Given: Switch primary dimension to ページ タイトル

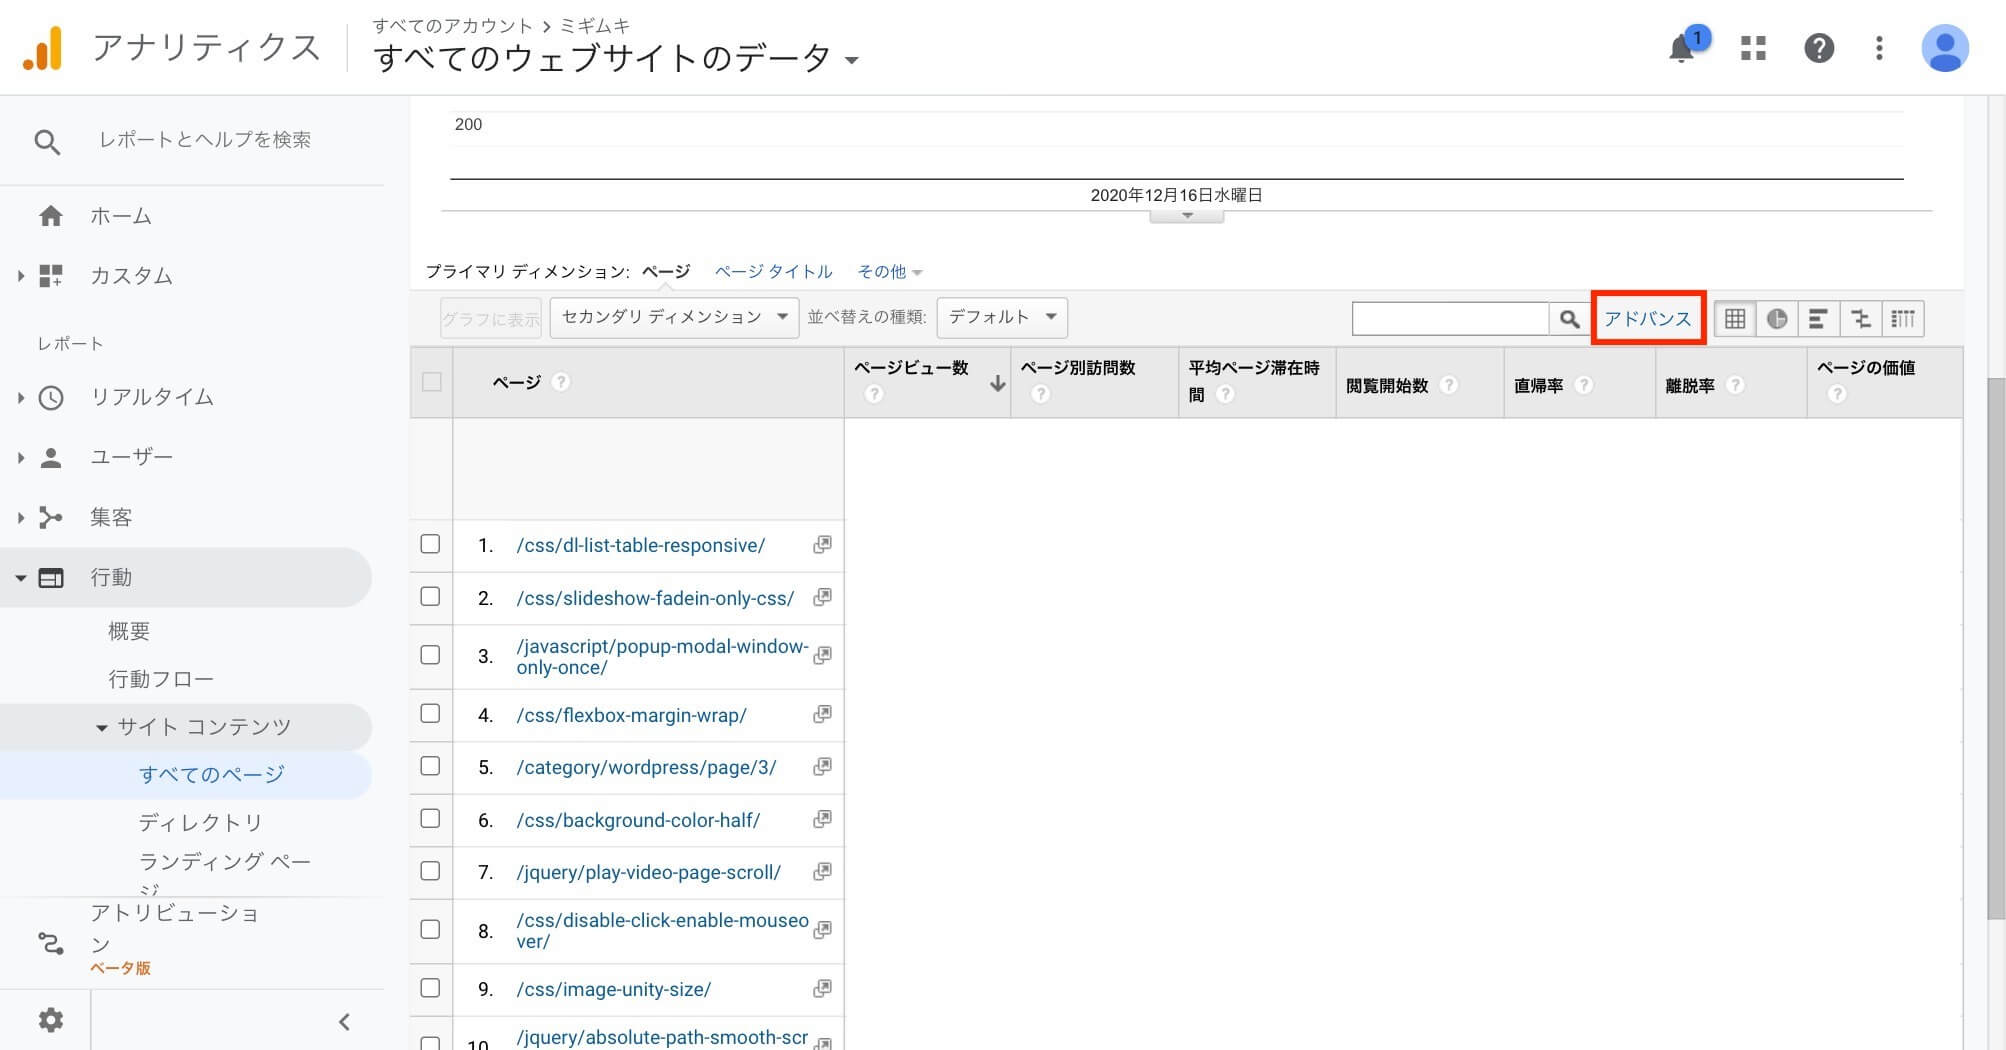Looking at the screenshot, I should pyautogui.click(x=773, y=272).
